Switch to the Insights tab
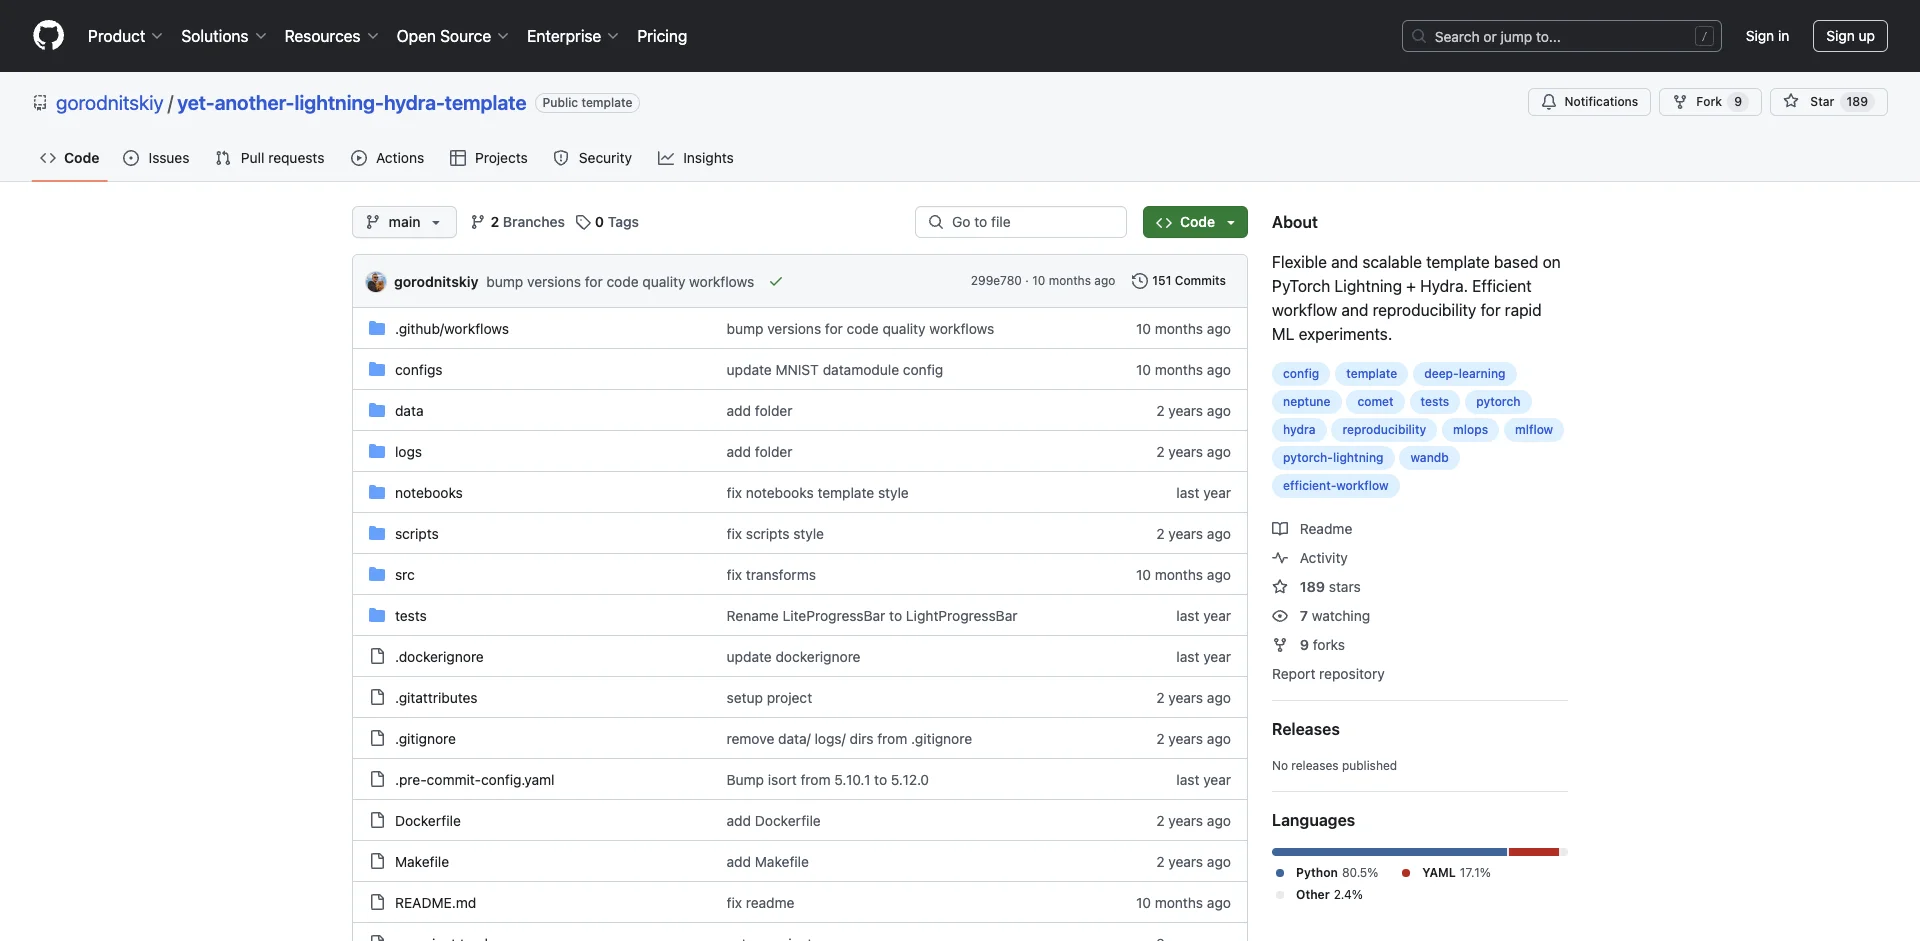1920x941 pixels. [x=696, y=158]
